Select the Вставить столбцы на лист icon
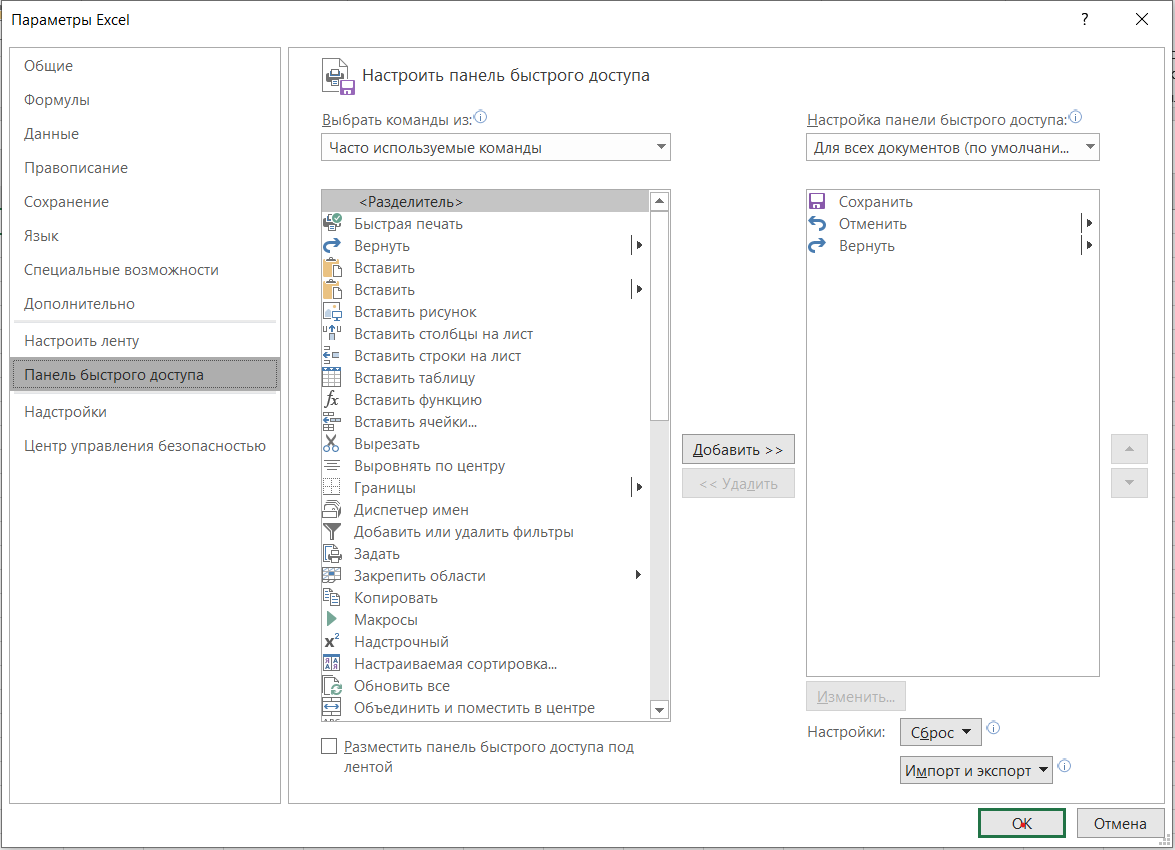 tap(332, 334)
